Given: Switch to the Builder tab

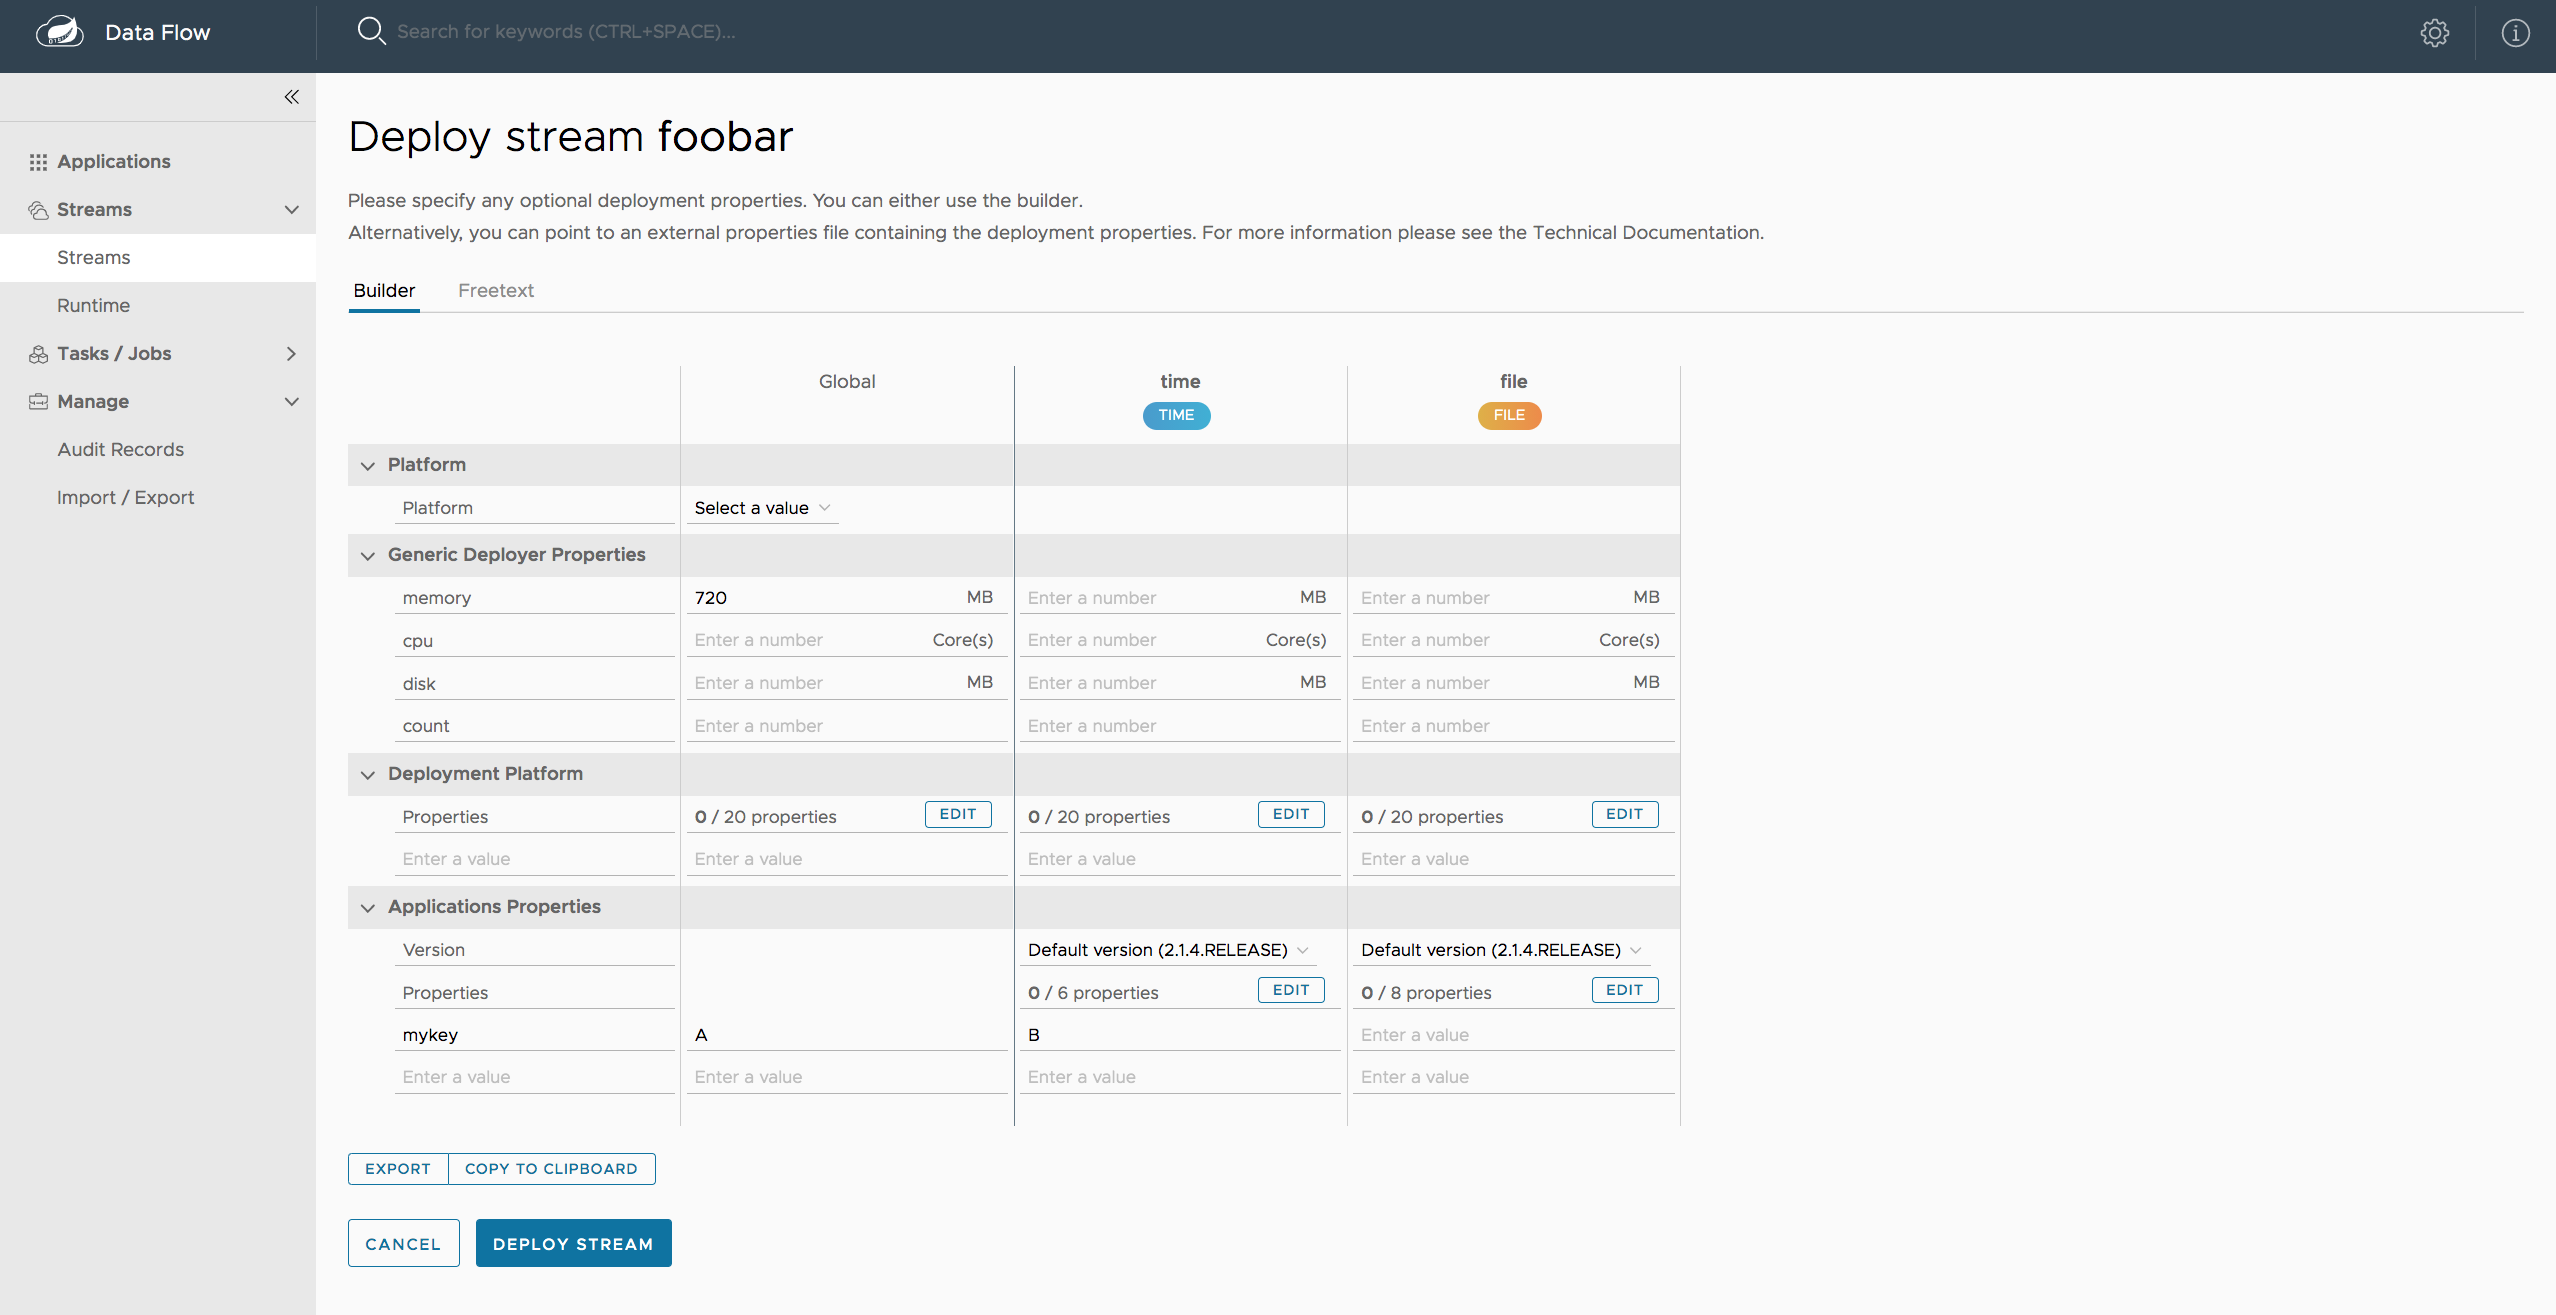Looking at the screenshot, I should click(x=382, y=288).
